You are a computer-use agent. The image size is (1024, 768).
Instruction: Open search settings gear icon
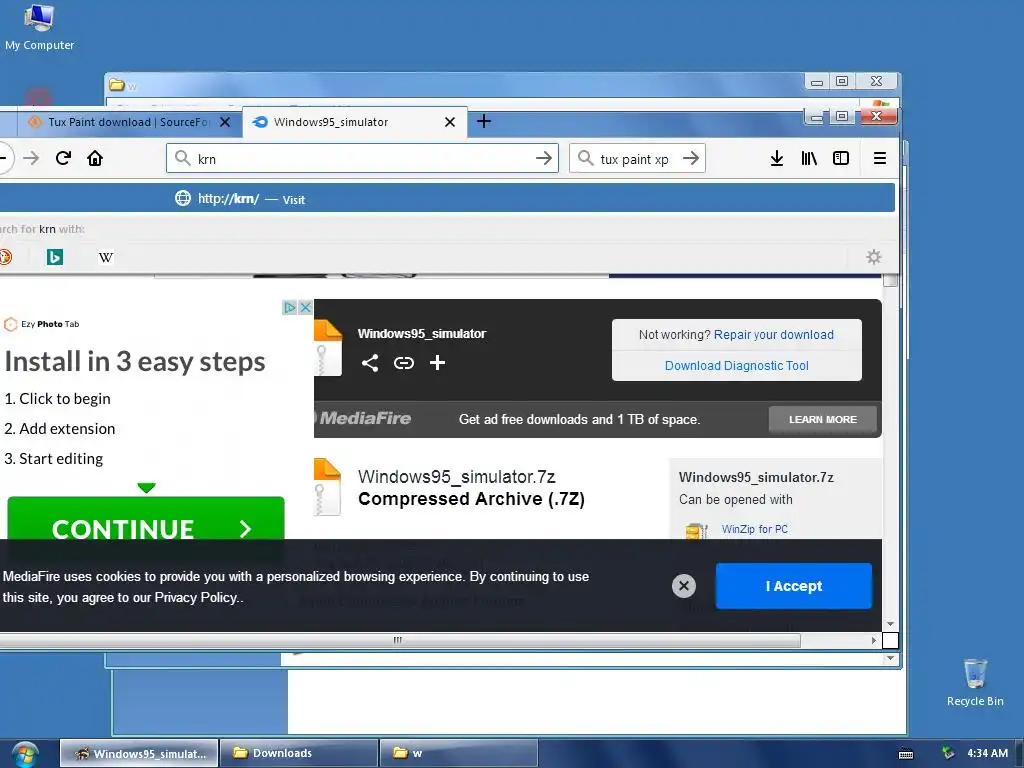pos(874,257)
